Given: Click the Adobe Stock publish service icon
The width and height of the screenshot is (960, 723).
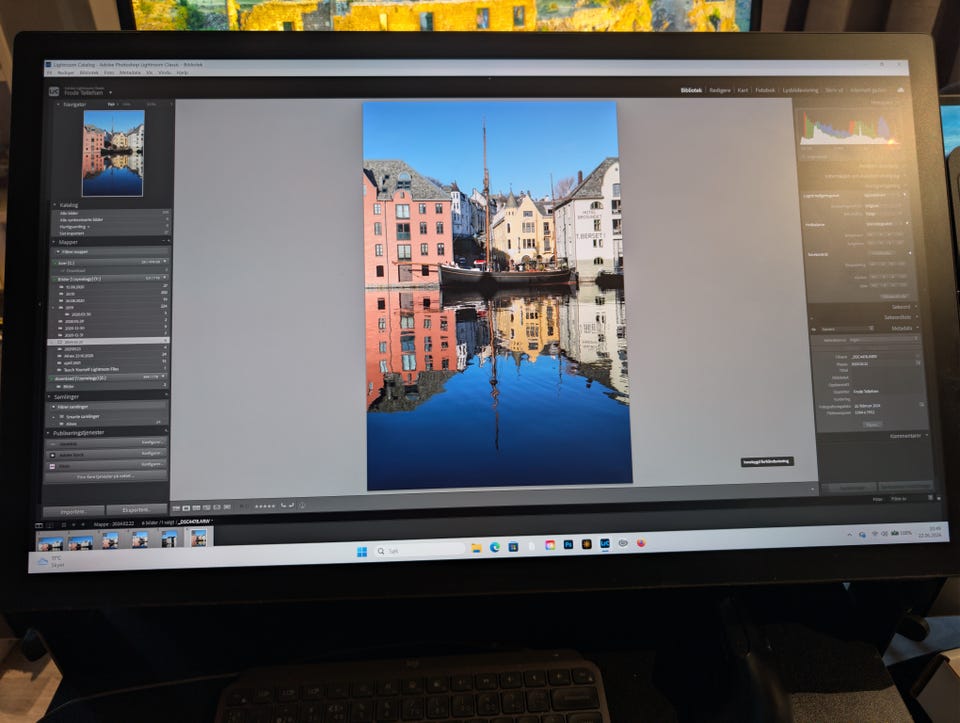Looking at the screenshot, I should (53, 455).
